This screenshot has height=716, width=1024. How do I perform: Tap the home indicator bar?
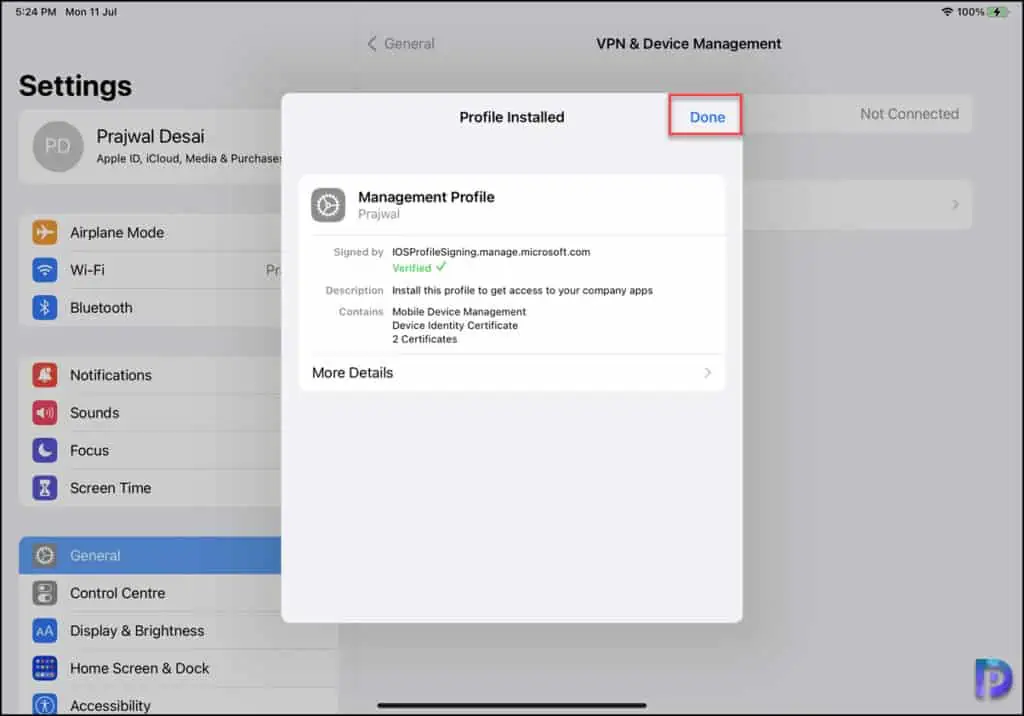click(511, 706)
